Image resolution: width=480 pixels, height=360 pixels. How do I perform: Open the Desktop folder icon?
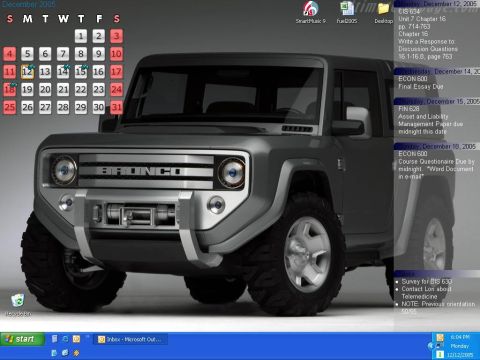pyautogui.click(x=383, y=12)
